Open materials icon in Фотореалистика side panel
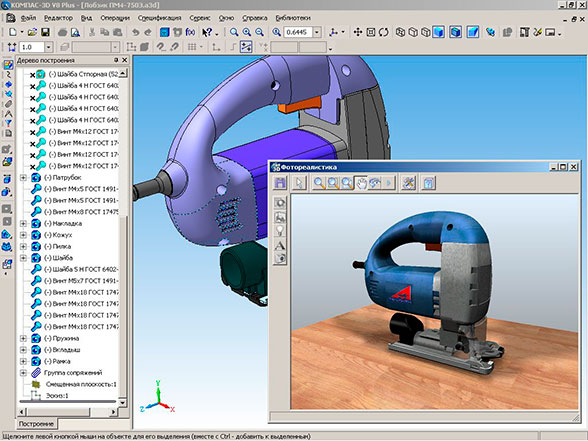588x441 pixels. pyautogui.click(x=280, y=203)
